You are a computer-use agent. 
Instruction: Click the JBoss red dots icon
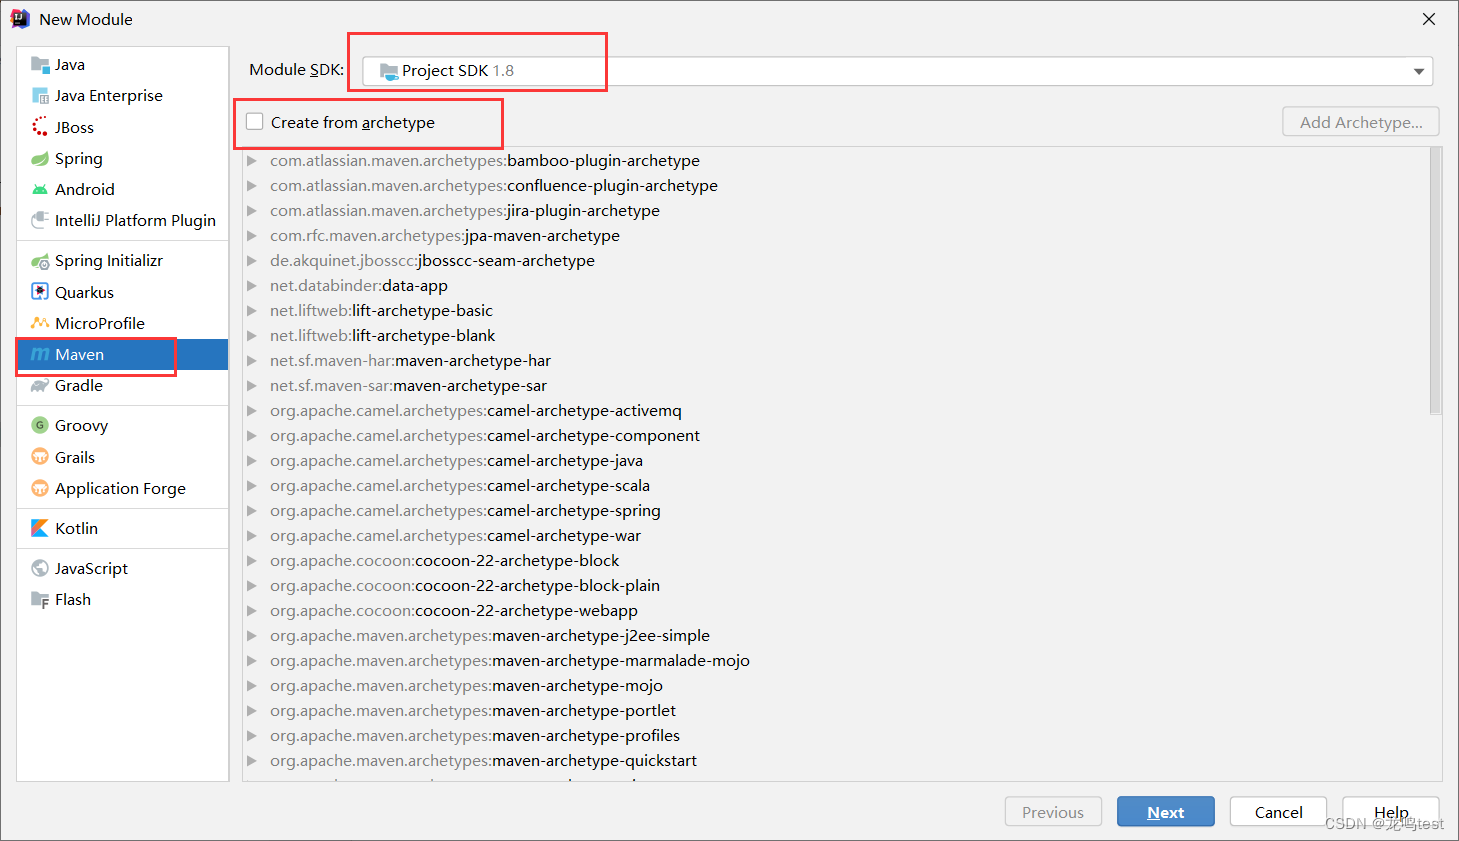click(x=40, y=127)
